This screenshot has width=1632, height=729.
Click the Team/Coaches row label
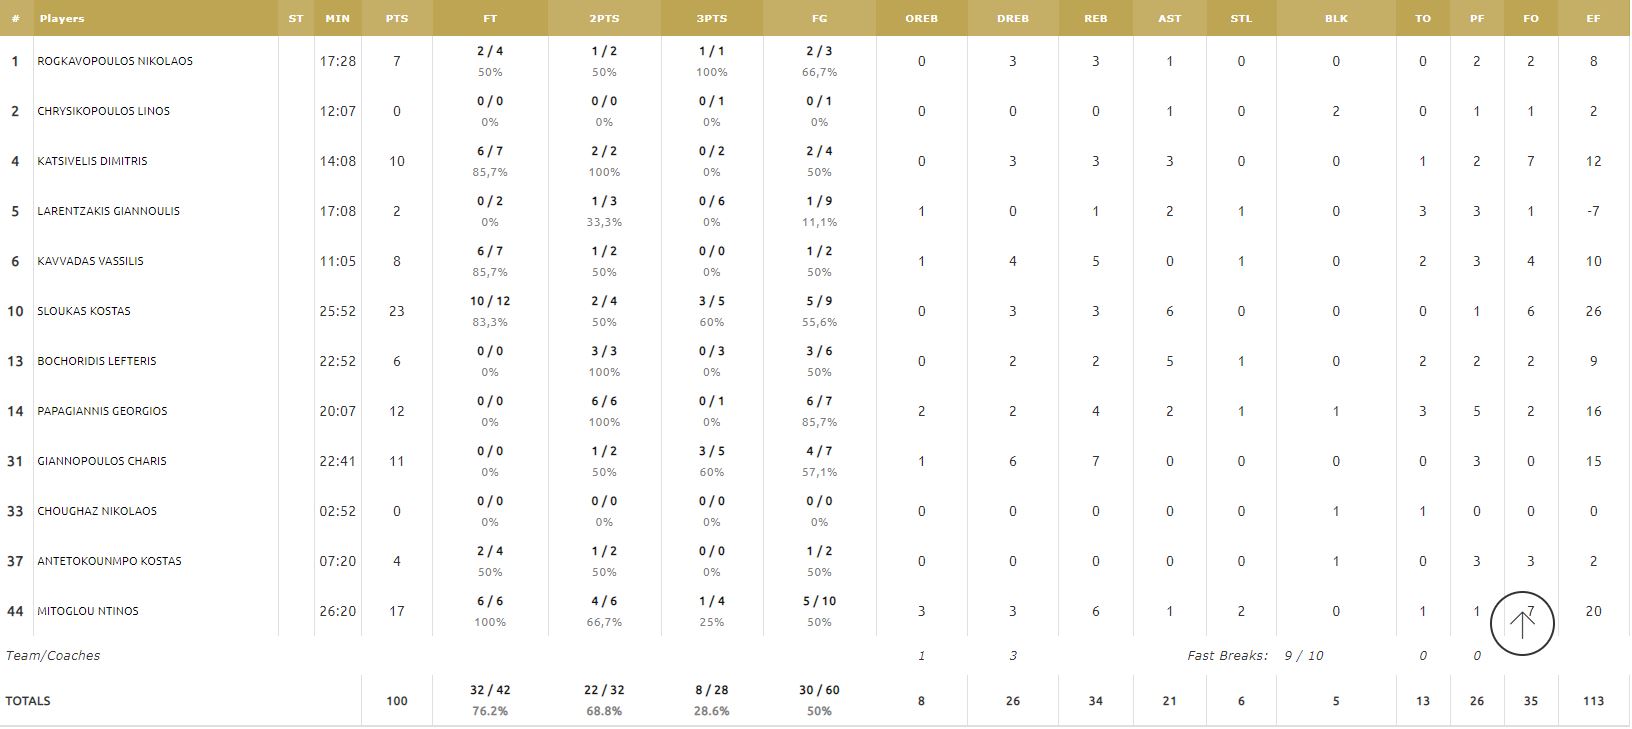(x=53, y=656)
